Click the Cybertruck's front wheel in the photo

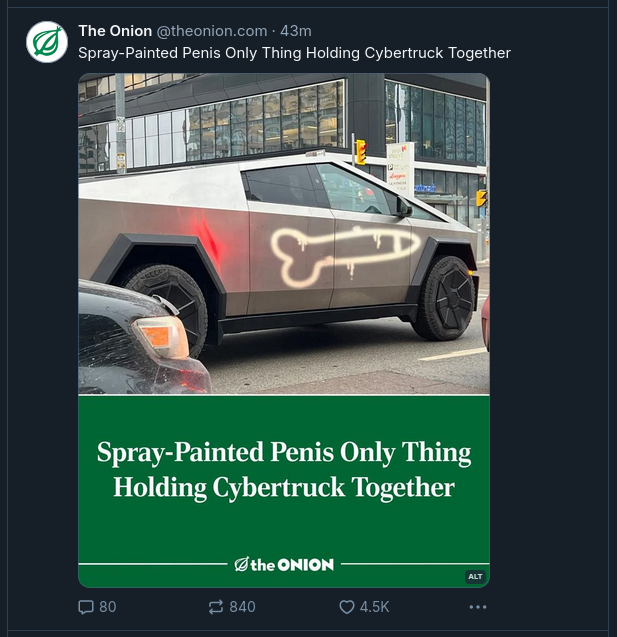[444, 298]
